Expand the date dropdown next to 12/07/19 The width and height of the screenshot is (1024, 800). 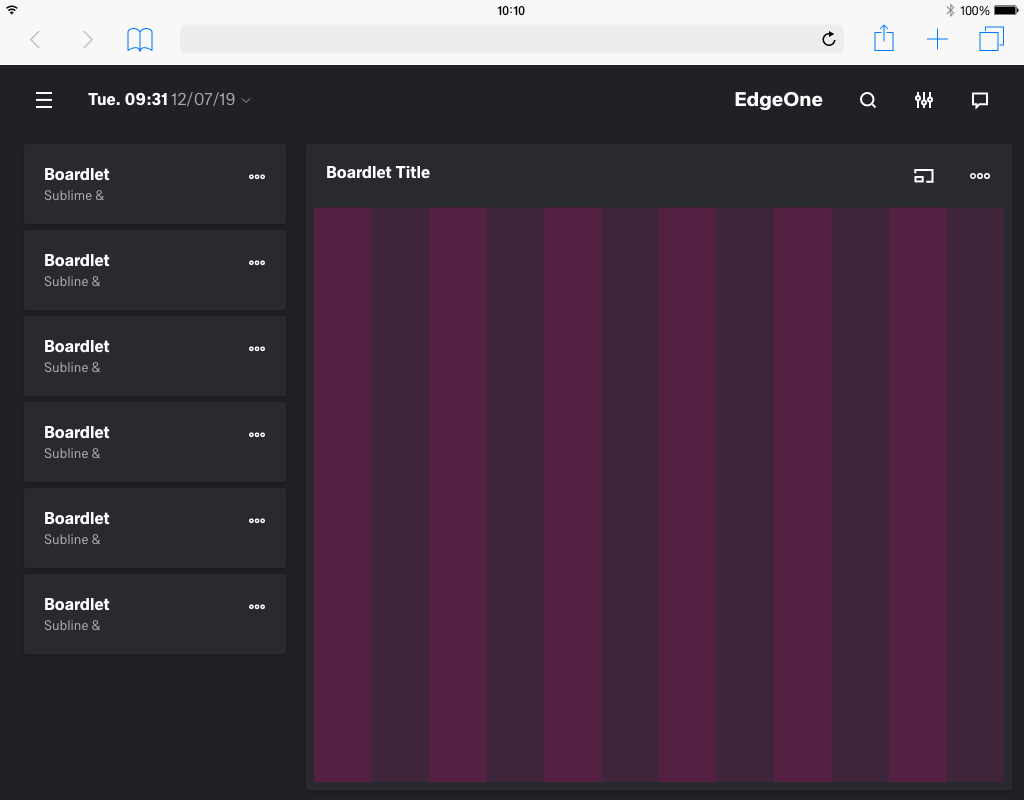pos(246,100)
